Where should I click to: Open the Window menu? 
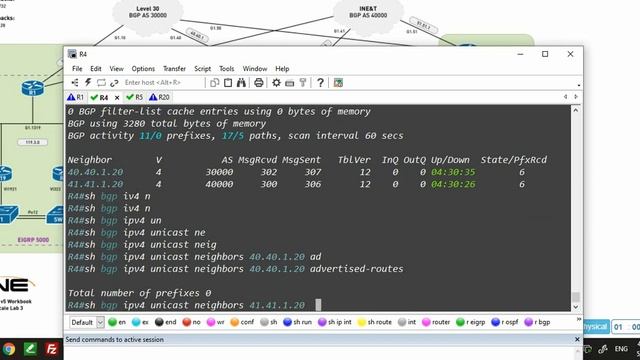255,69
